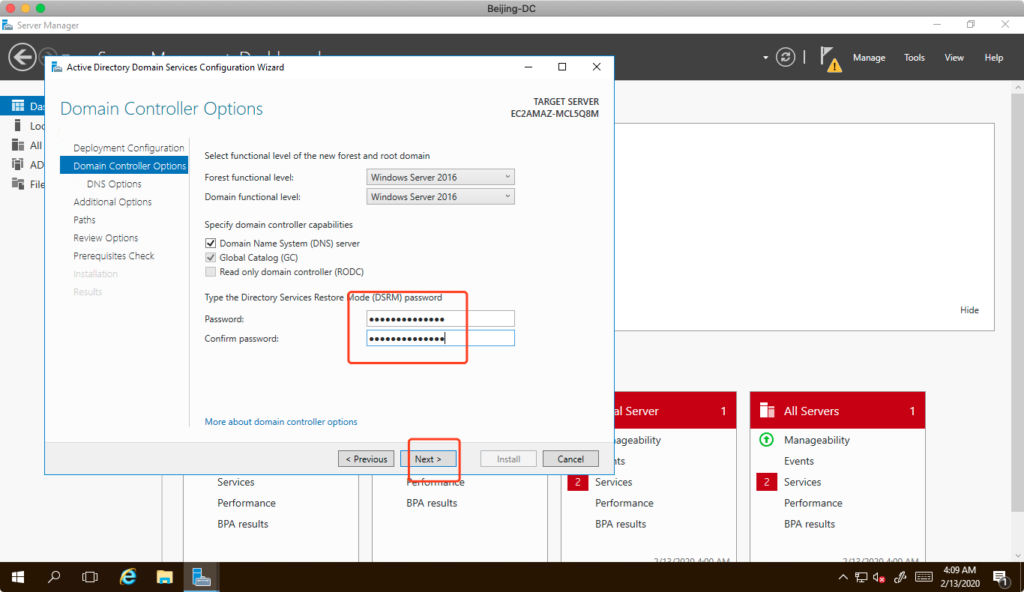Open the Domain functional level dropdown

click(x=440, y=197)
